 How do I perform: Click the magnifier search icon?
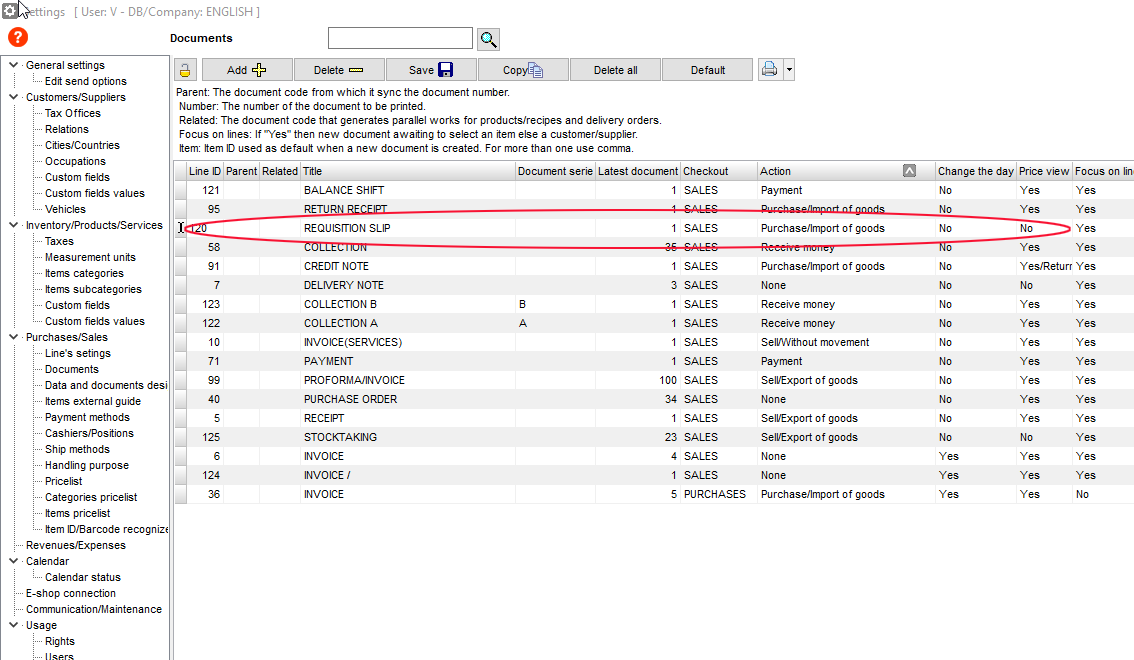point(488,39)
